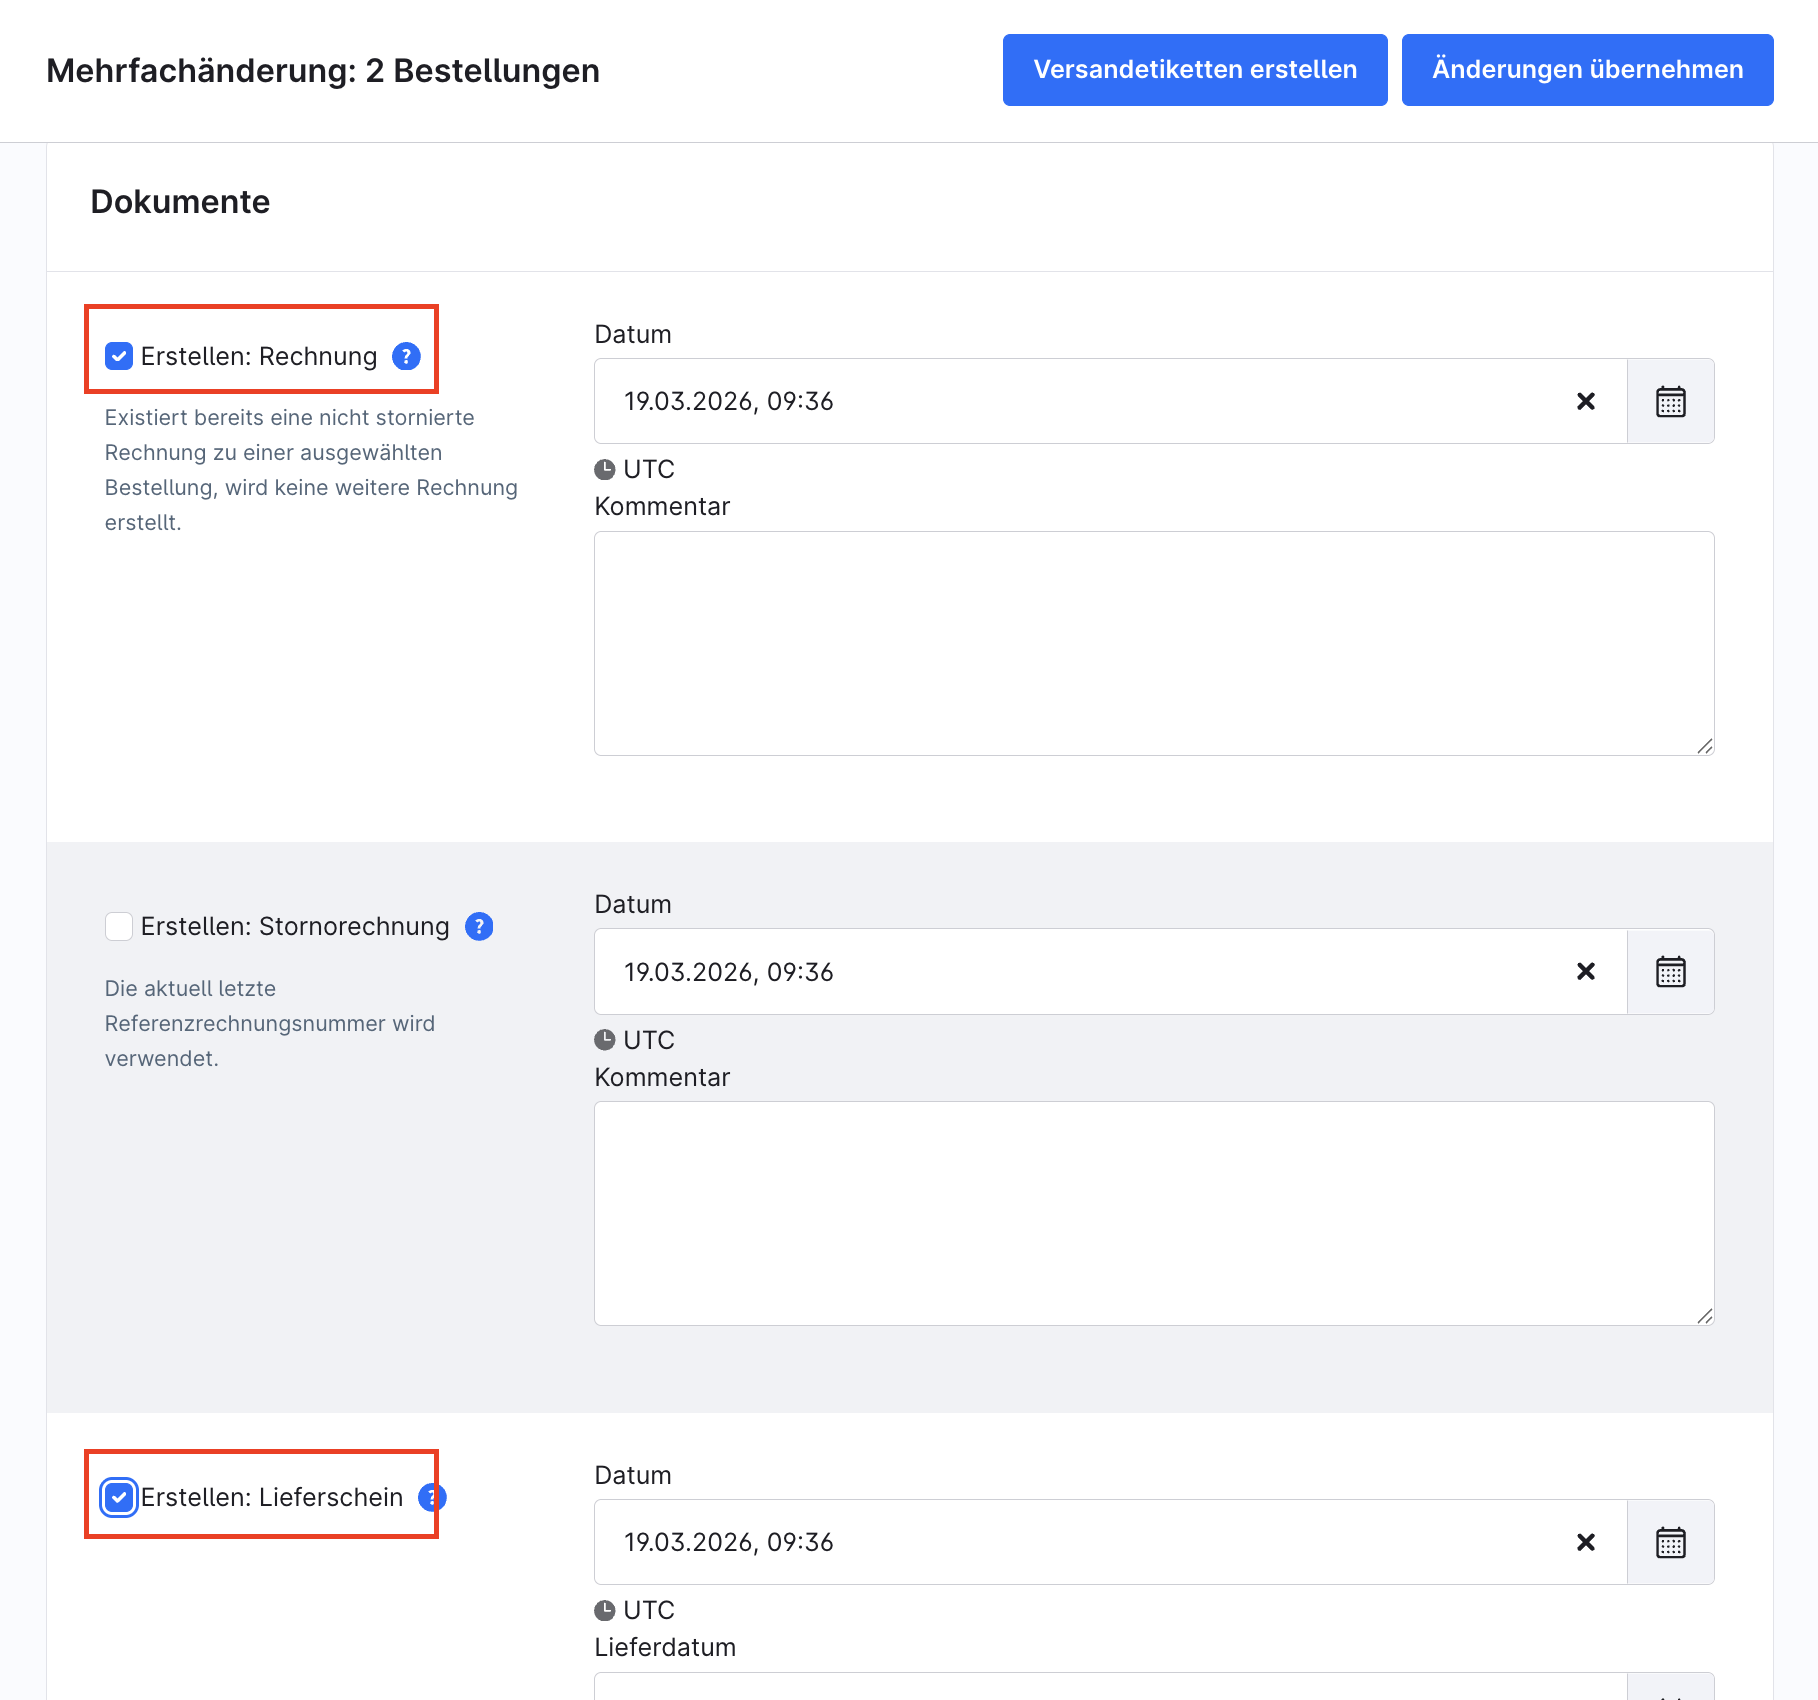Uncheck the Erstellen: Rechnung checkbox
Viewport: 1818px width, 1700px height.
click(x=119, y=356)
